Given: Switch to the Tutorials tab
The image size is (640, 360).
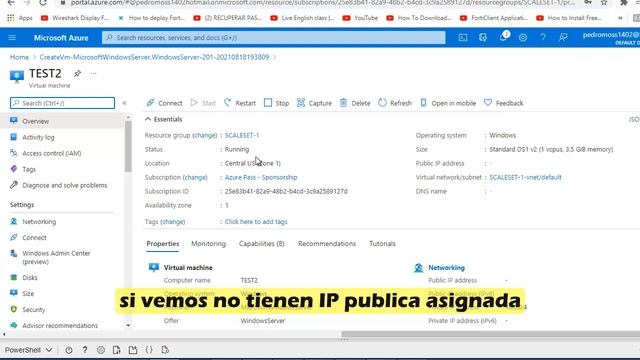Looking at the screenshot, I should click(382, 244).
